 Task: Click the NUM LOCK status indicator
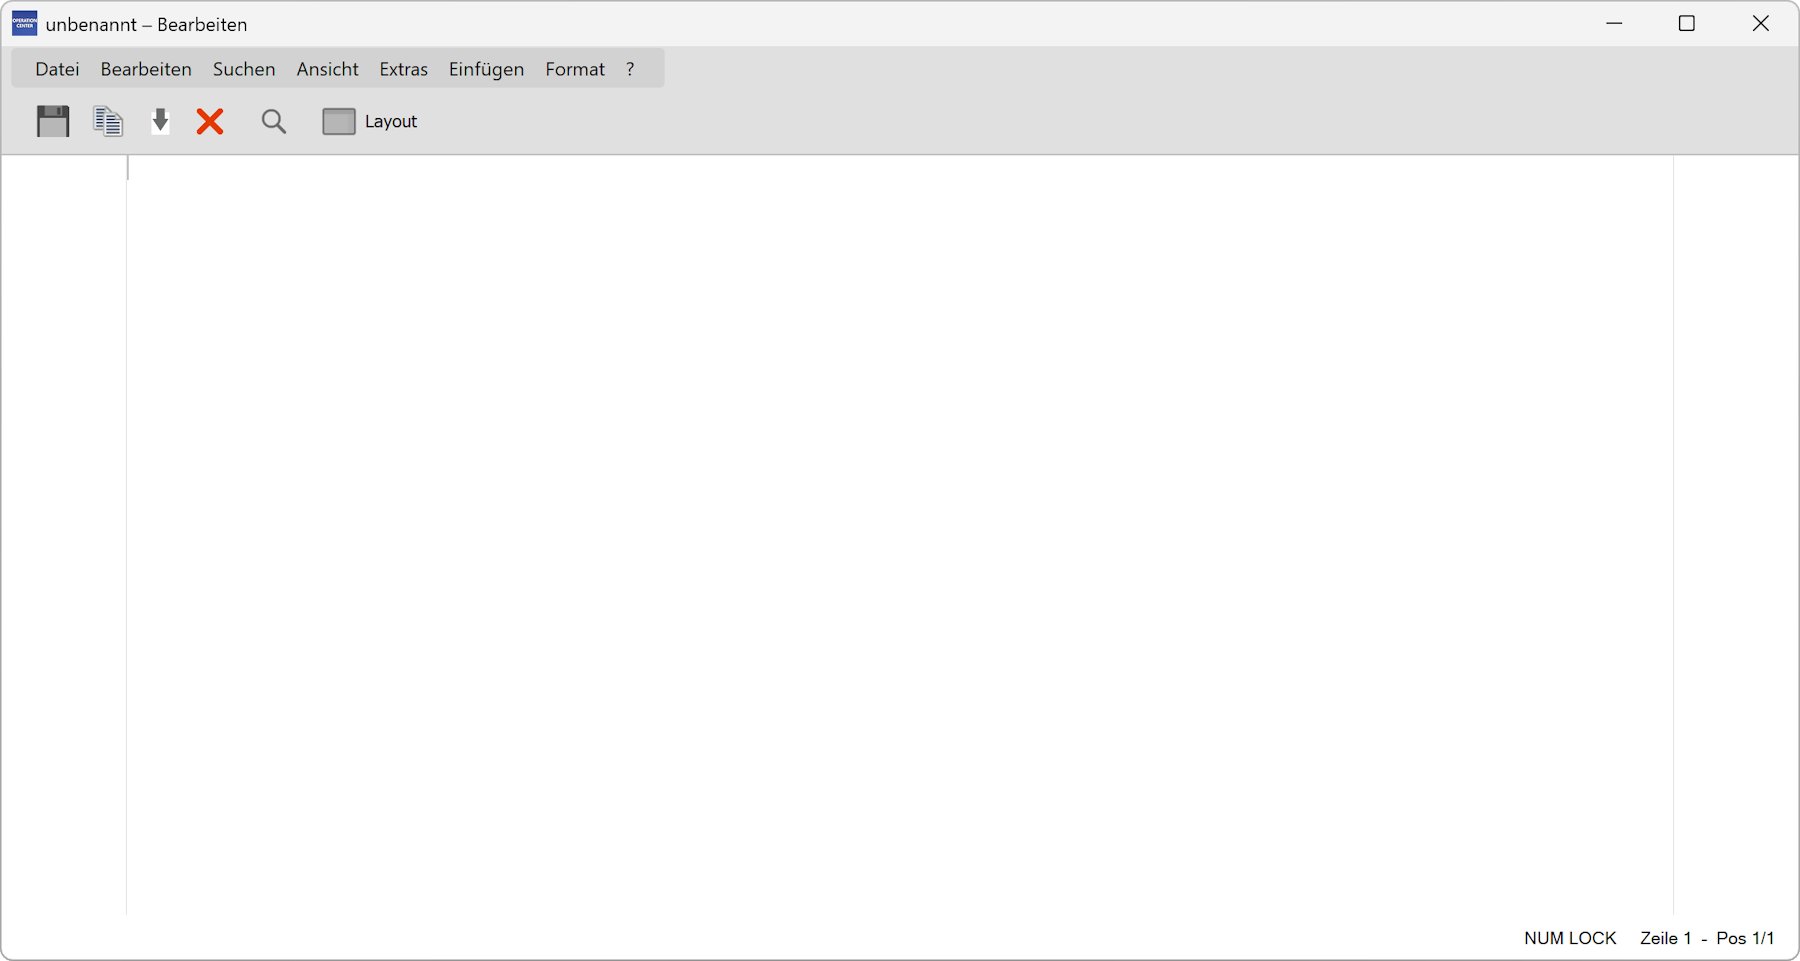pos(1570,938)
